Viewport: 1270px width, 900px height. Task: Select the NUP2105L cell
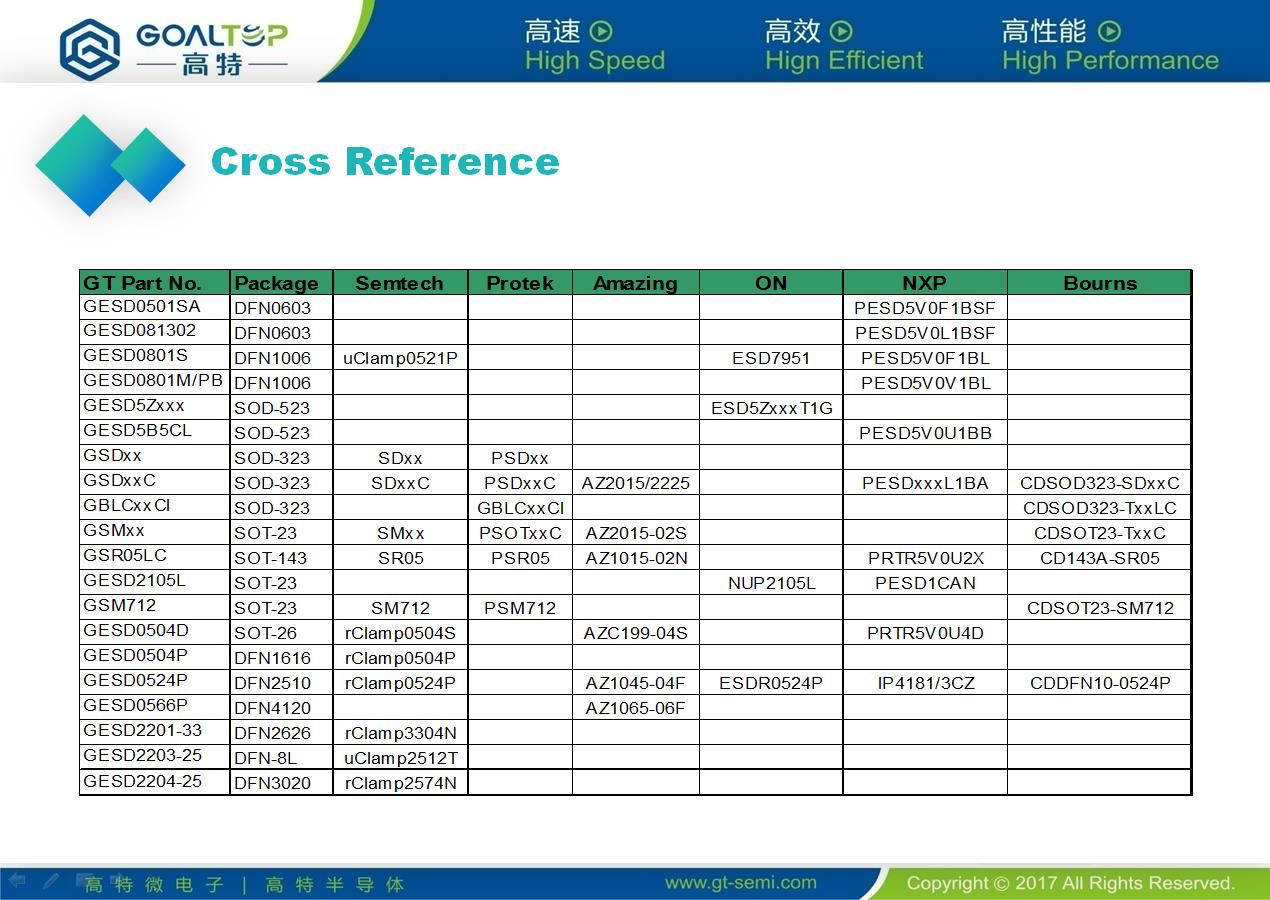point(771,583)
